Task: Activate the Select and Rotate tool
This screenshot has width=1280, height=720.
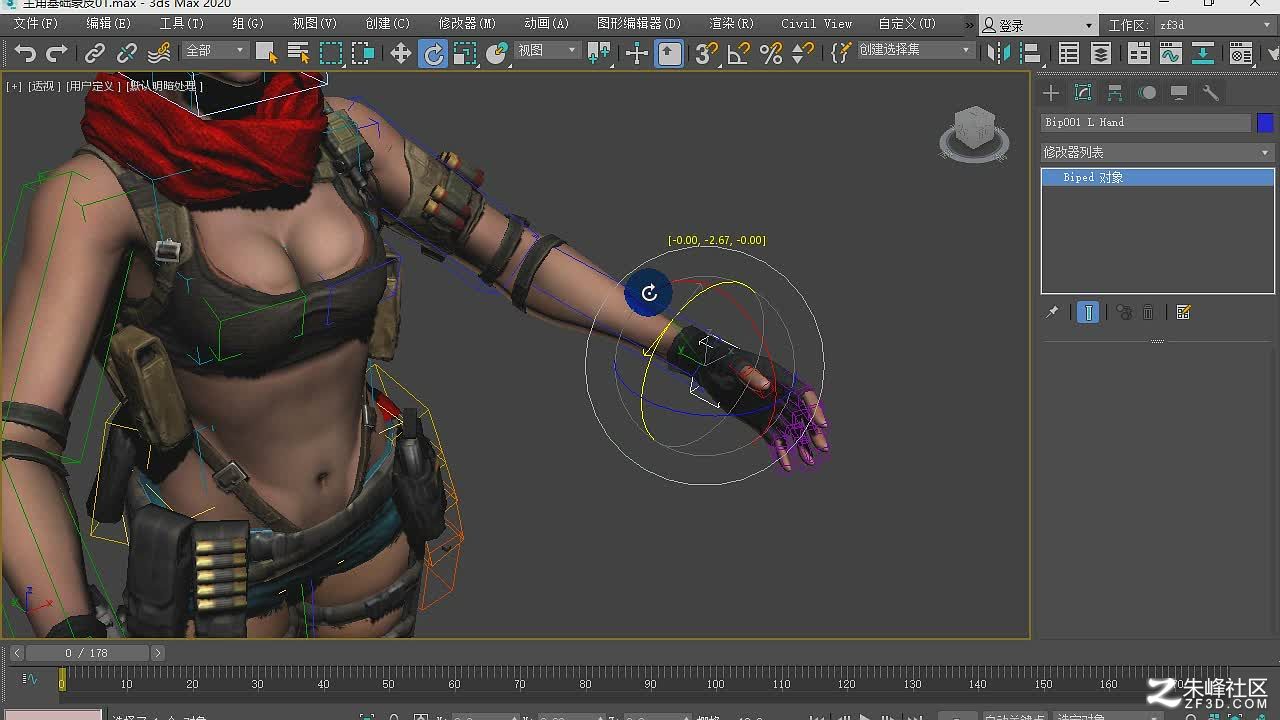Action: 433,53
